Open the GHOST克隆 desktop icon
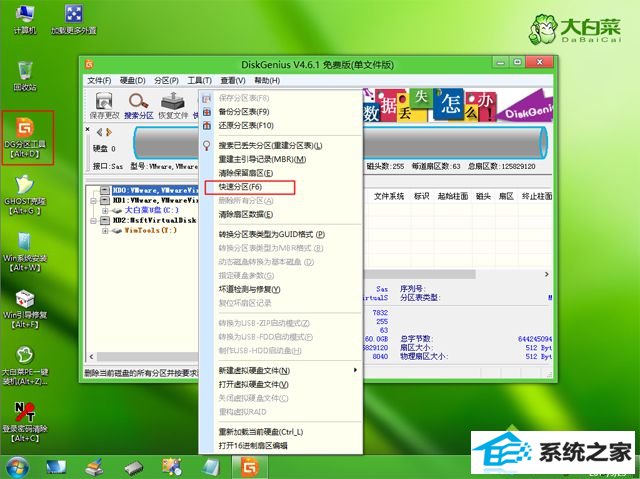 24,195
